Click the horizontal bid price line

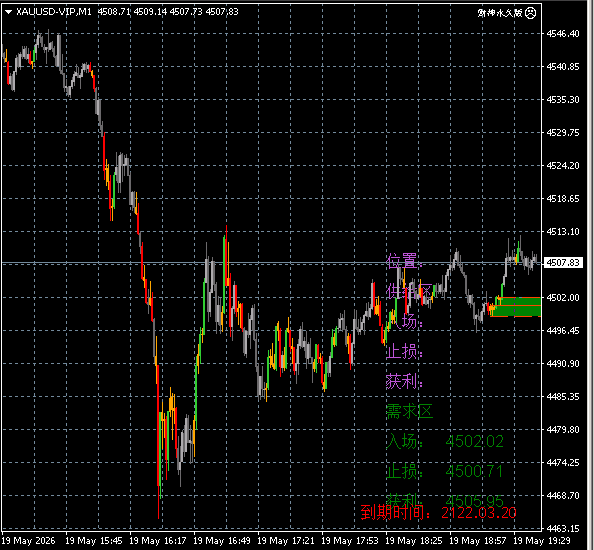pos(271,262)
